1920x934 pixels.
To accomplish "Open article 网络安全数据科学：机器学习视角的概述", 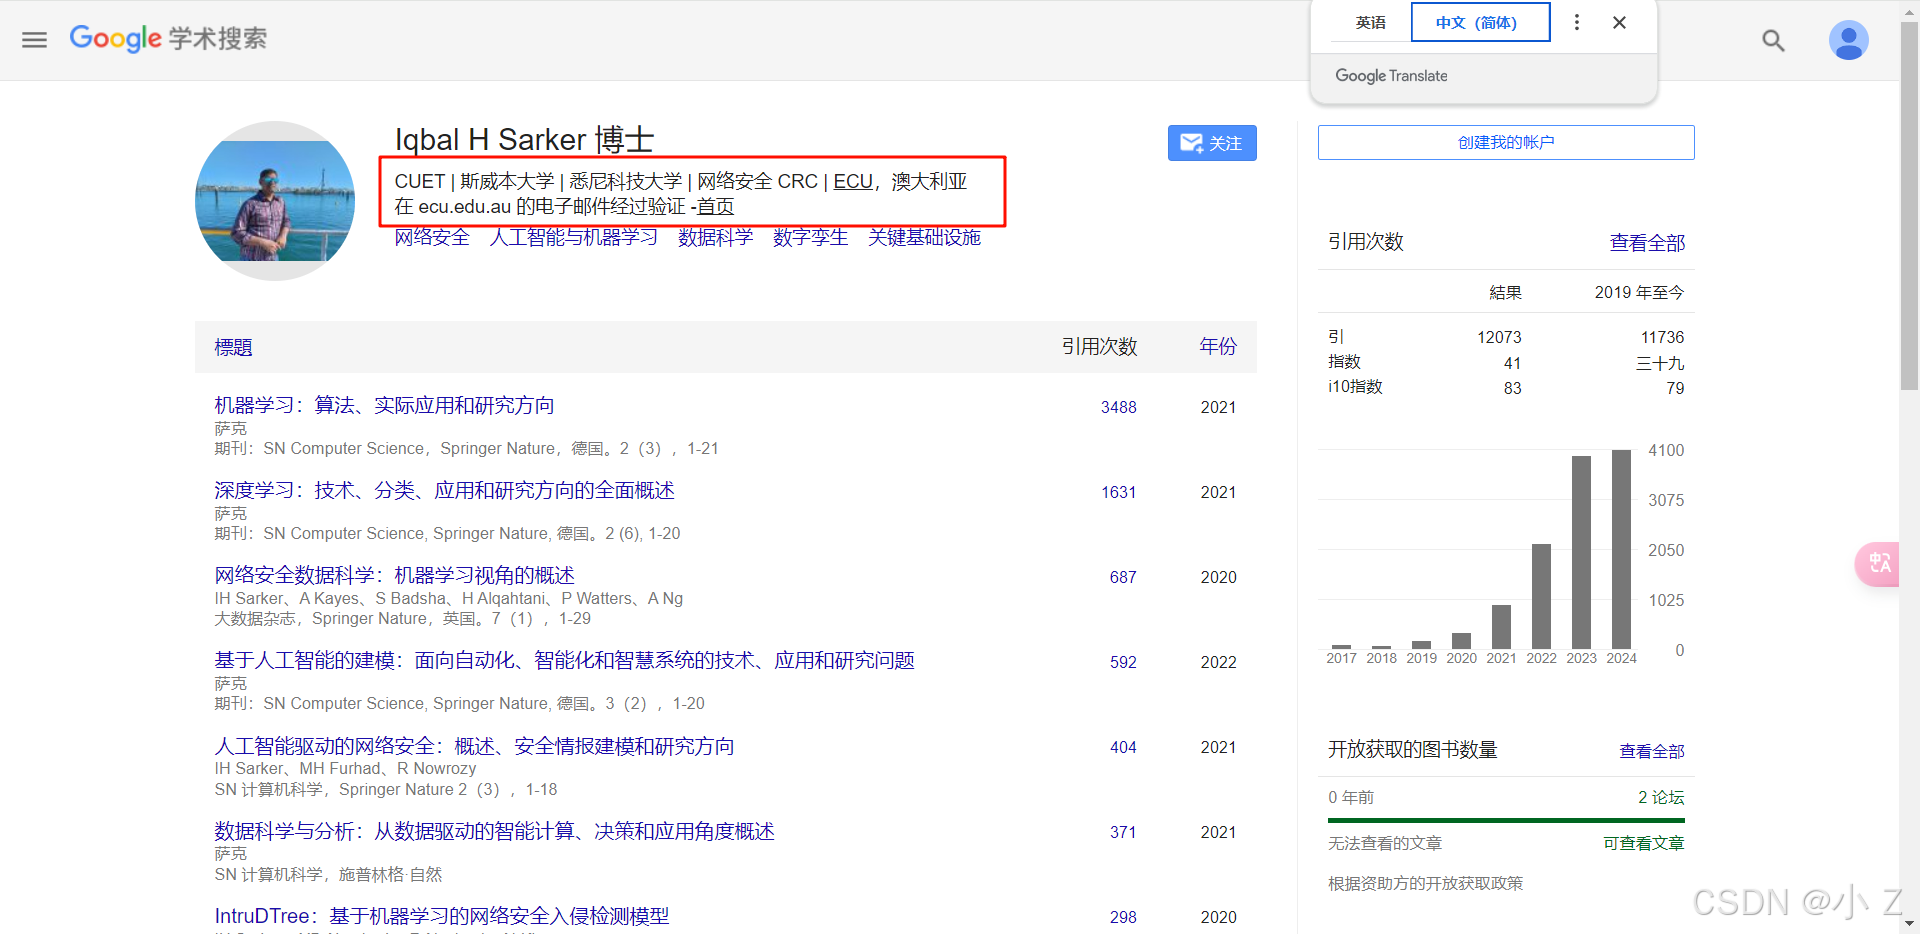I will (x=394, y=575).
